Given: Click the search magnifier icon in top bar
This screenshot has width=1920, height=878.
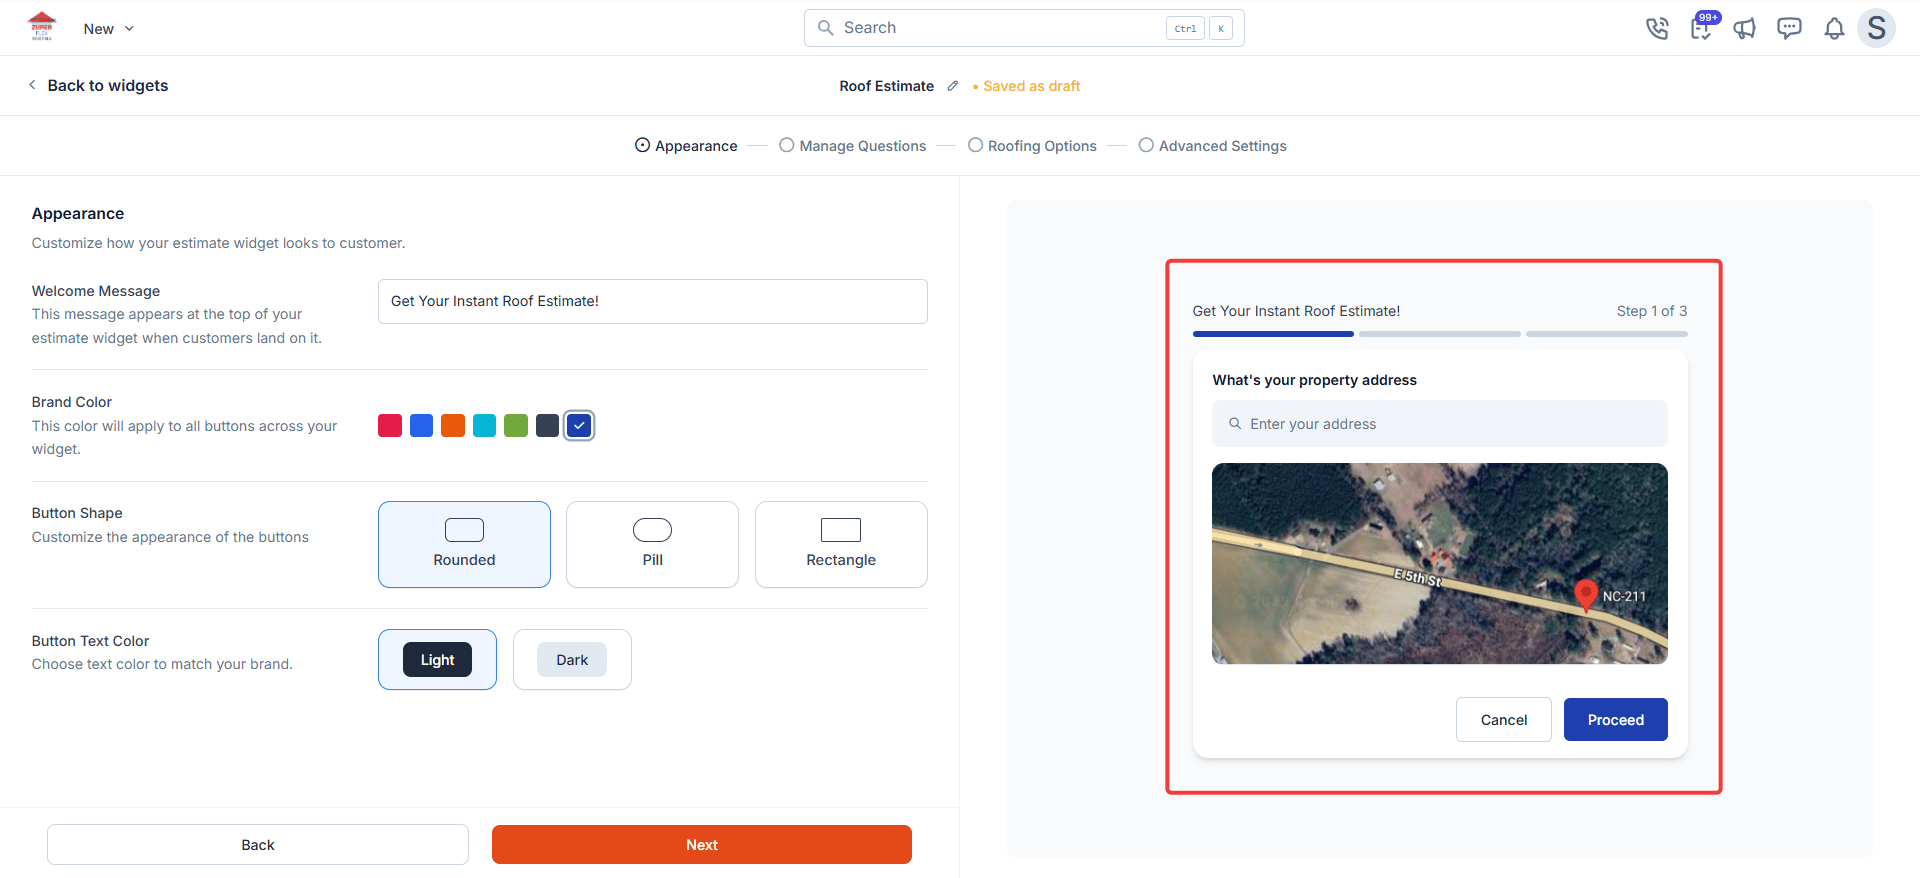Looking at the screenshot, I should tap(826, 28).
